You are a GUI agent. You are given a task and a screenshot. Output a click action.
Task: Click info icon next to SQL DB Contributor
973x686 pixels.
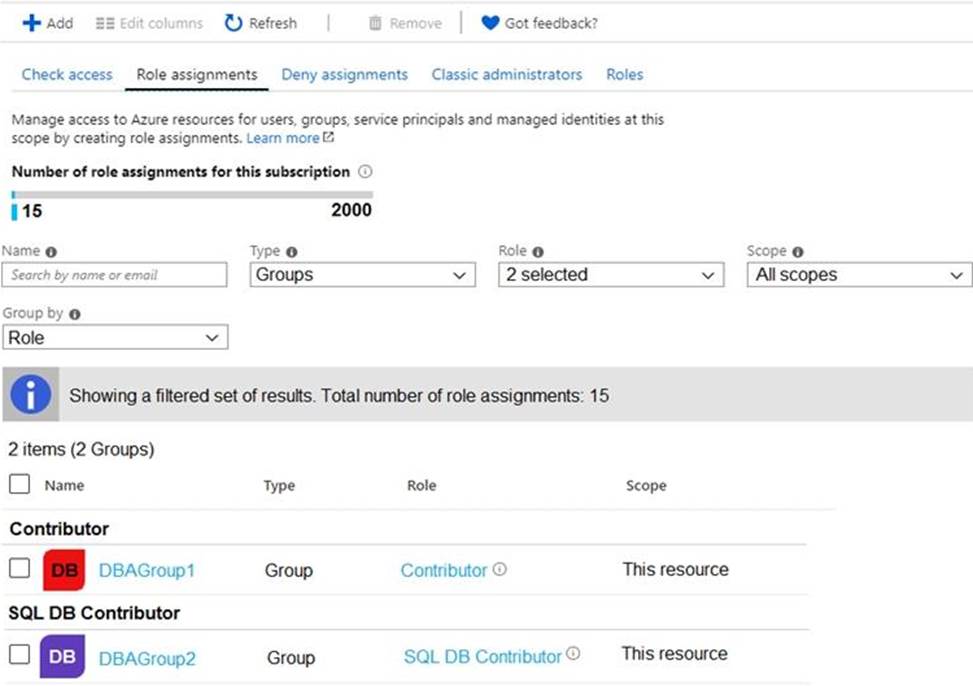coord(573,654)
